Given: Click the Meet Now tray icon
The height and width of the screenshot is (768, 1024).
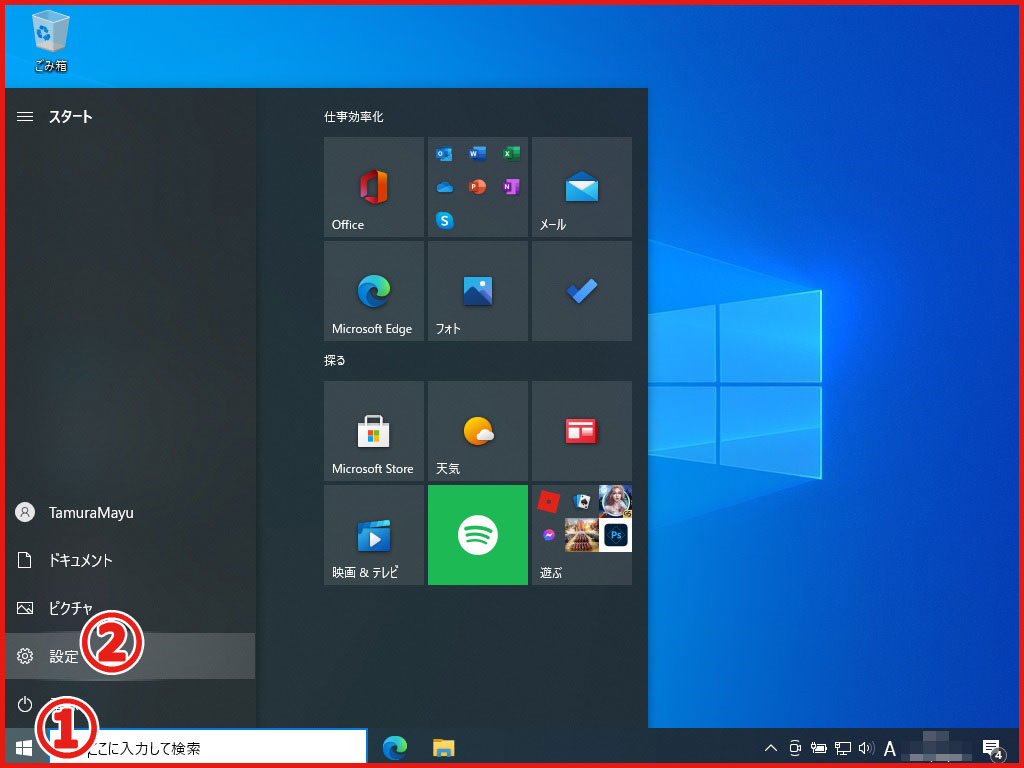Looking at the screenshot, I should (795, 748).
